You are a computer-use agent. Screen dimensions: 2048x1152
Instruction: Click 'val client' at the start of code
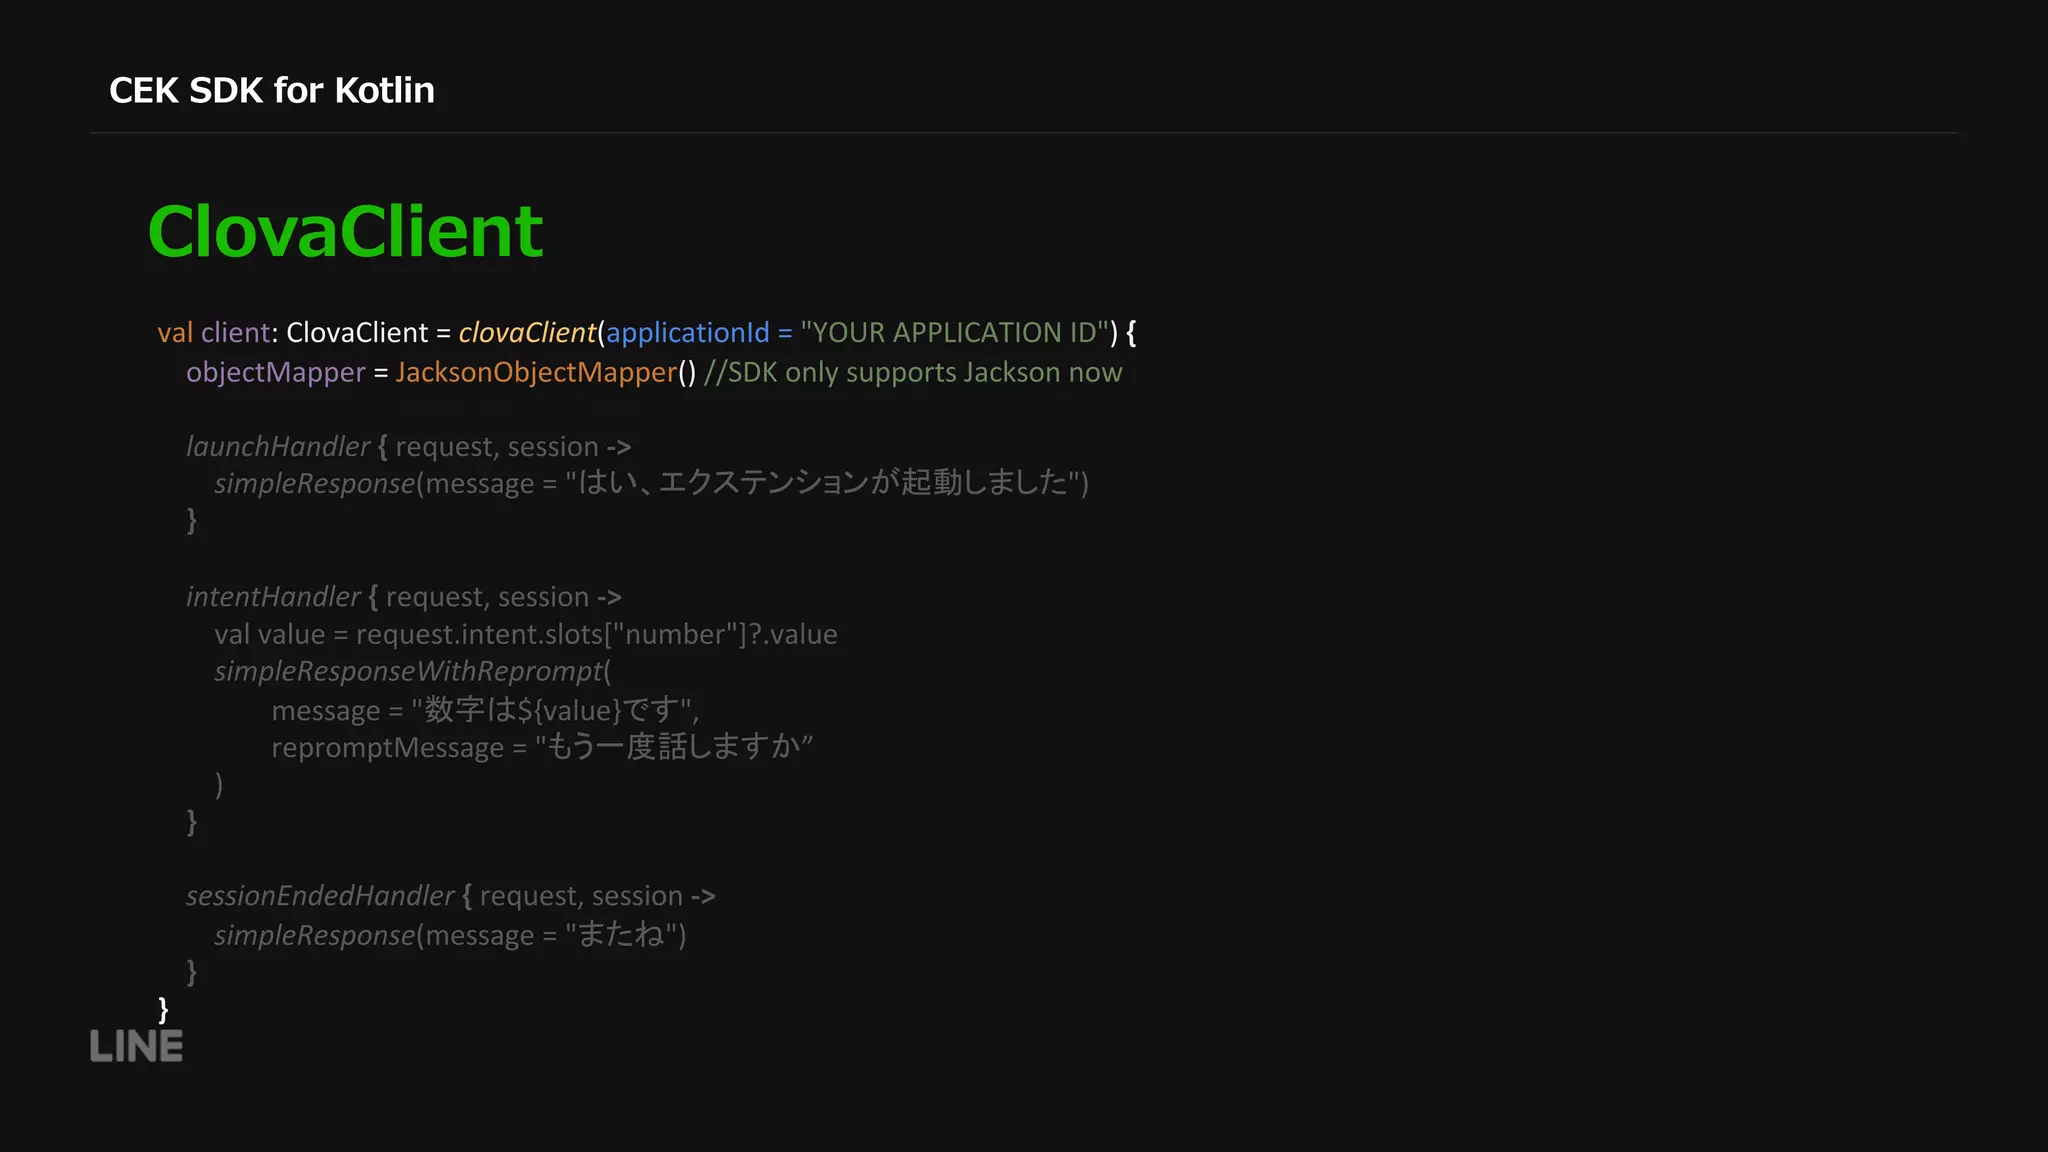point(214,332)
